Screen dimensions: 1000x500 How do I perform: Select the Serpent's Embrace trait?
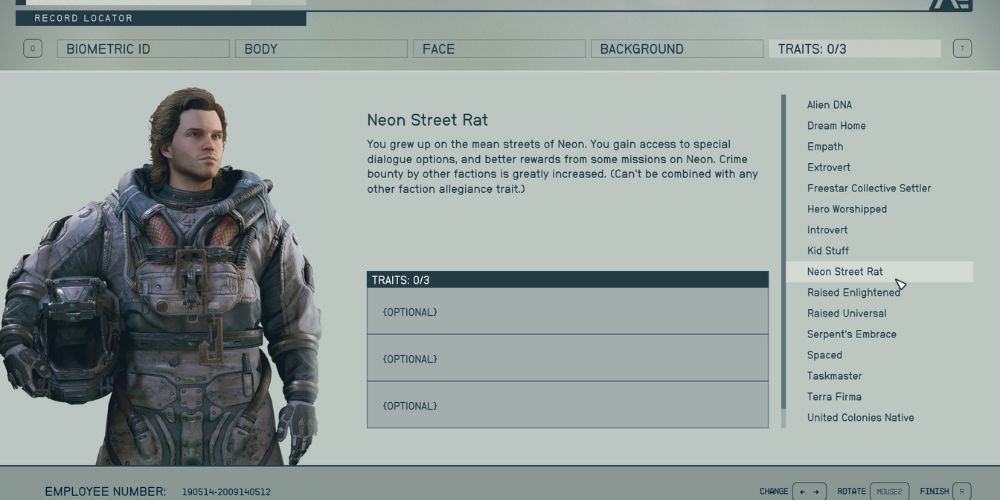851,334
